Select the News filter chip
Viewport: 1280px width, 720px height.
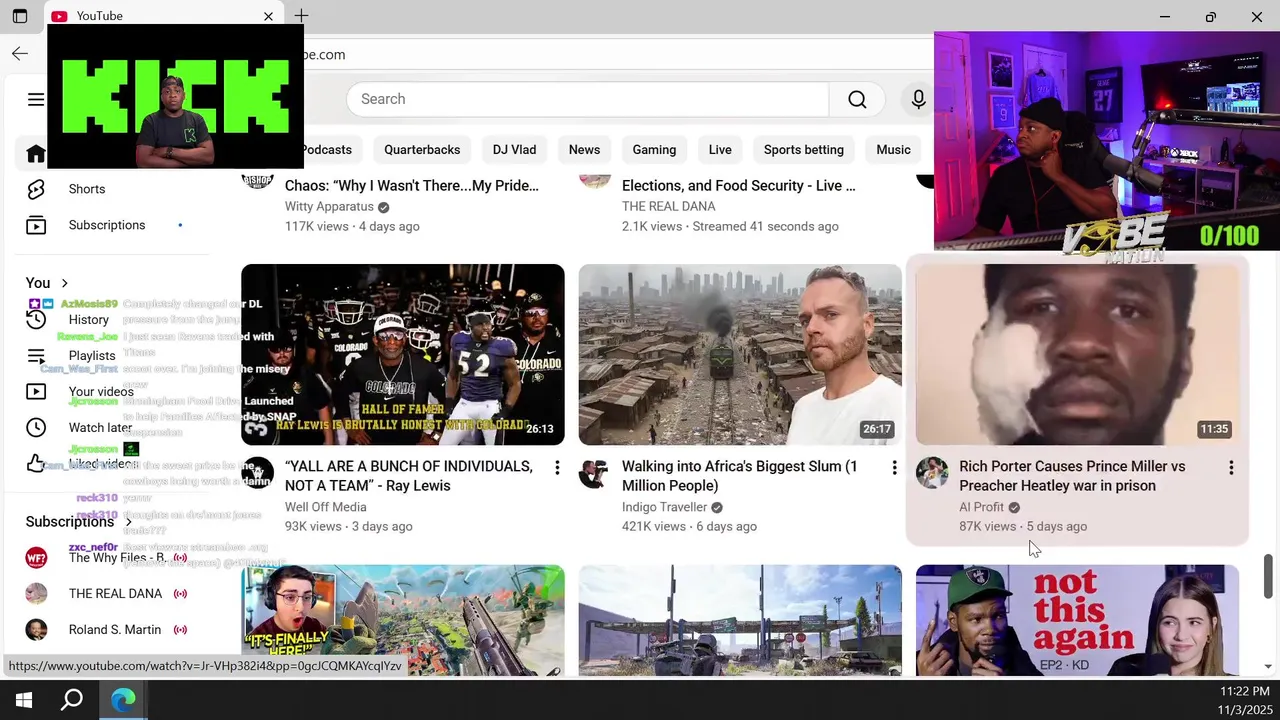[584, 150]
